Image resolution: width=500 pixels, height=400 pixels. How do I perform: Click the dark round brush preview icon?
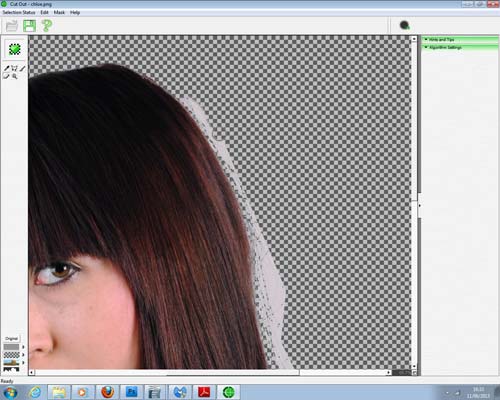[404, 25]
